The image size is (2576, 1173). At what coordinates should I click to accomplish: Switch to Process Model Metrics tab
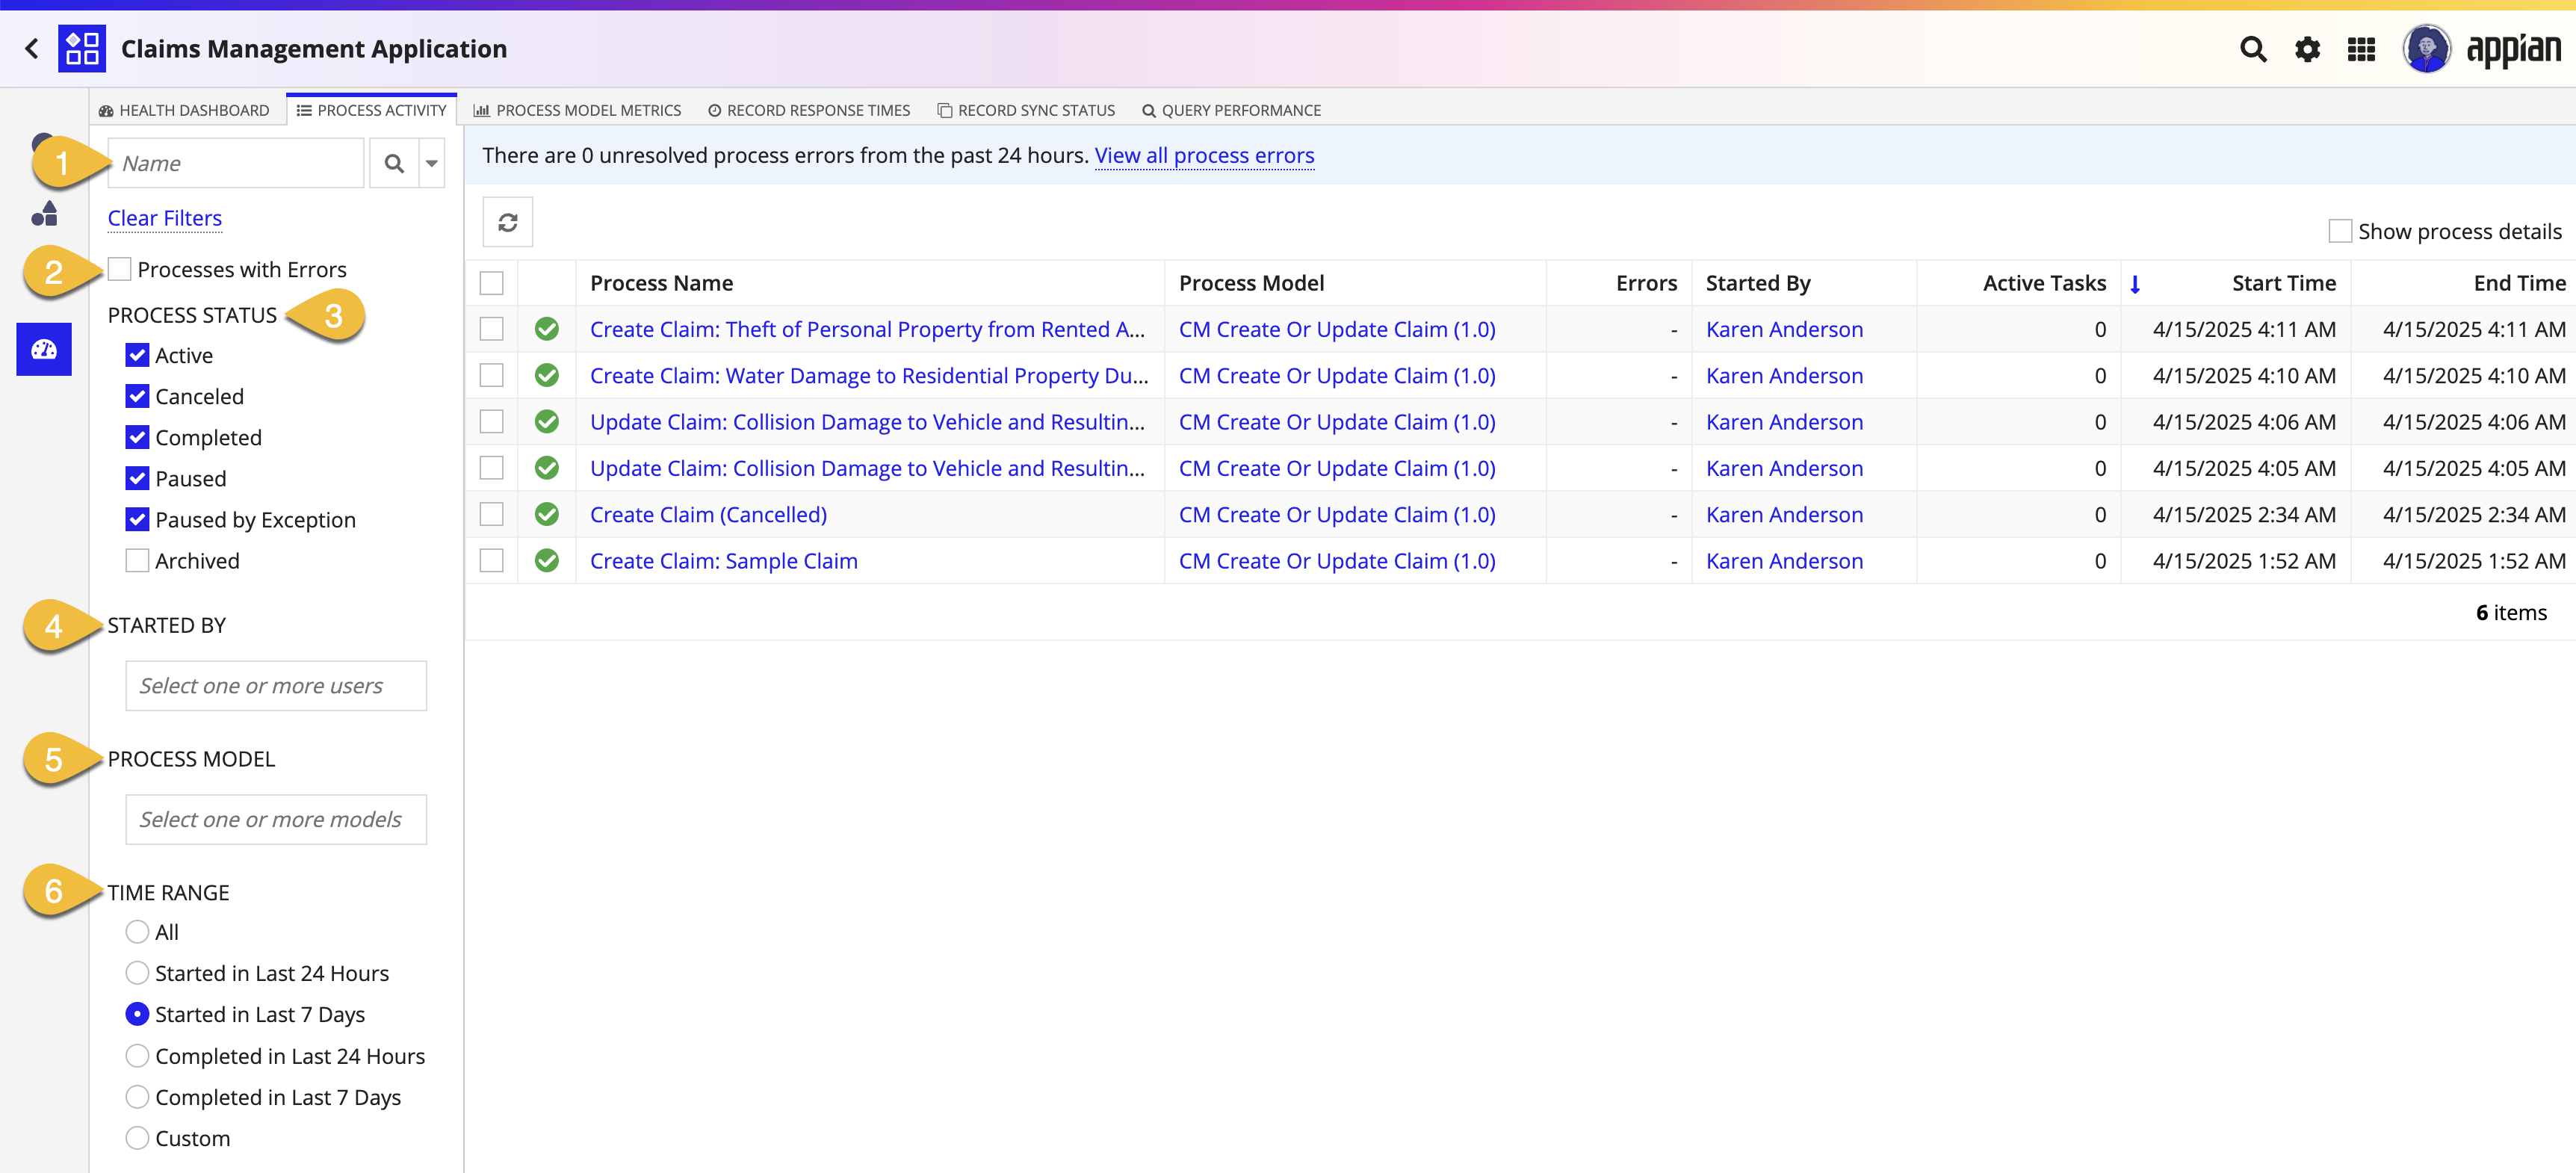[x=578, y=110]
